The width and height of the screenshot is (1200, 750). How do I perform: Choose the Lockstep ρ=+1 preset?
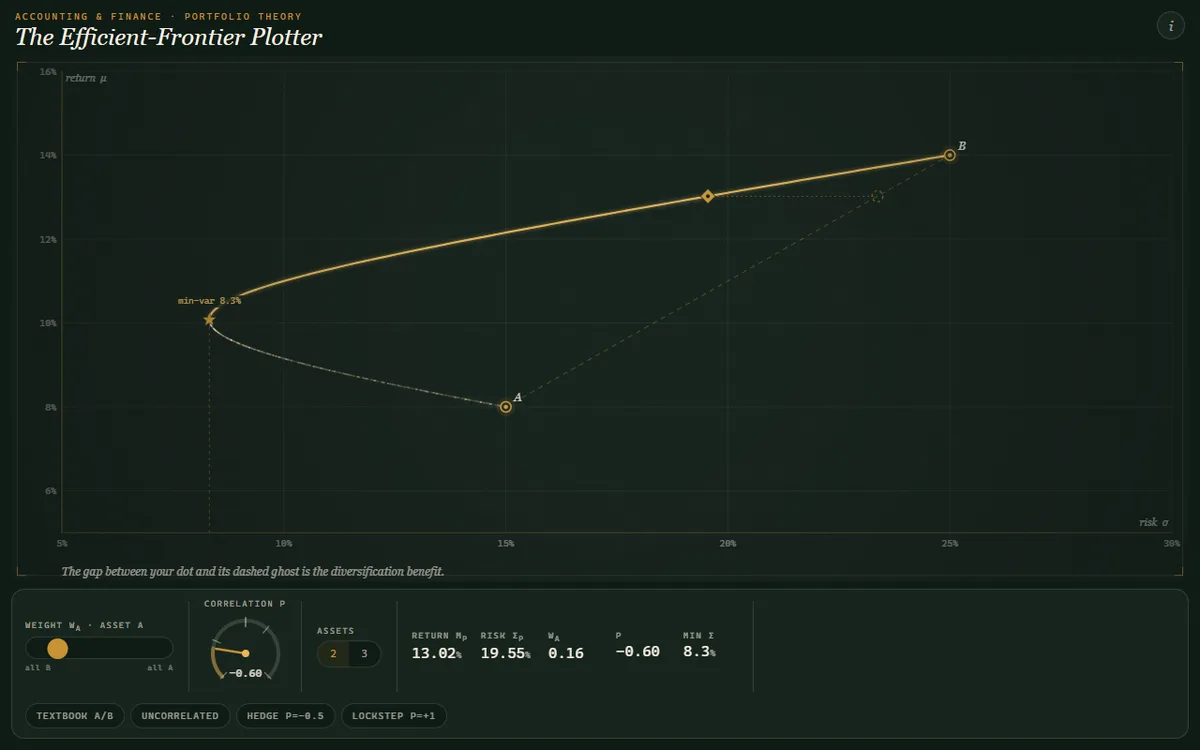pyautogui.click(x=394, y=716)
